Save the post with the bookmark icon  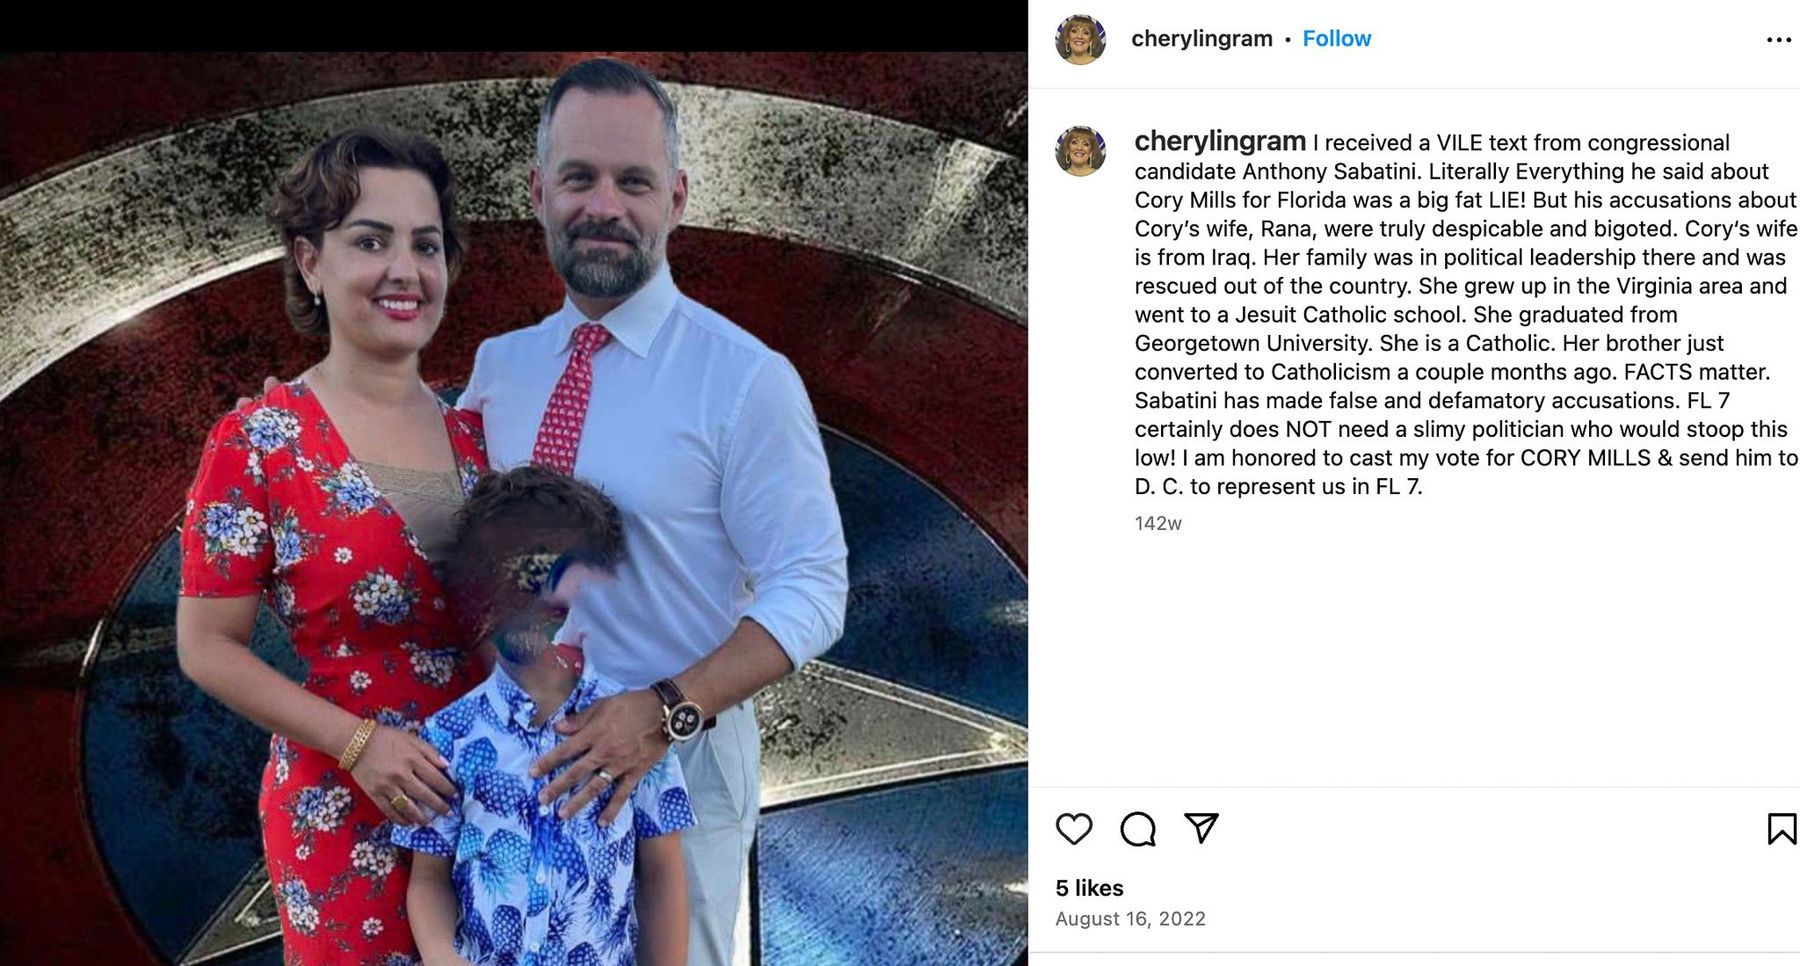click(1781, 829)
